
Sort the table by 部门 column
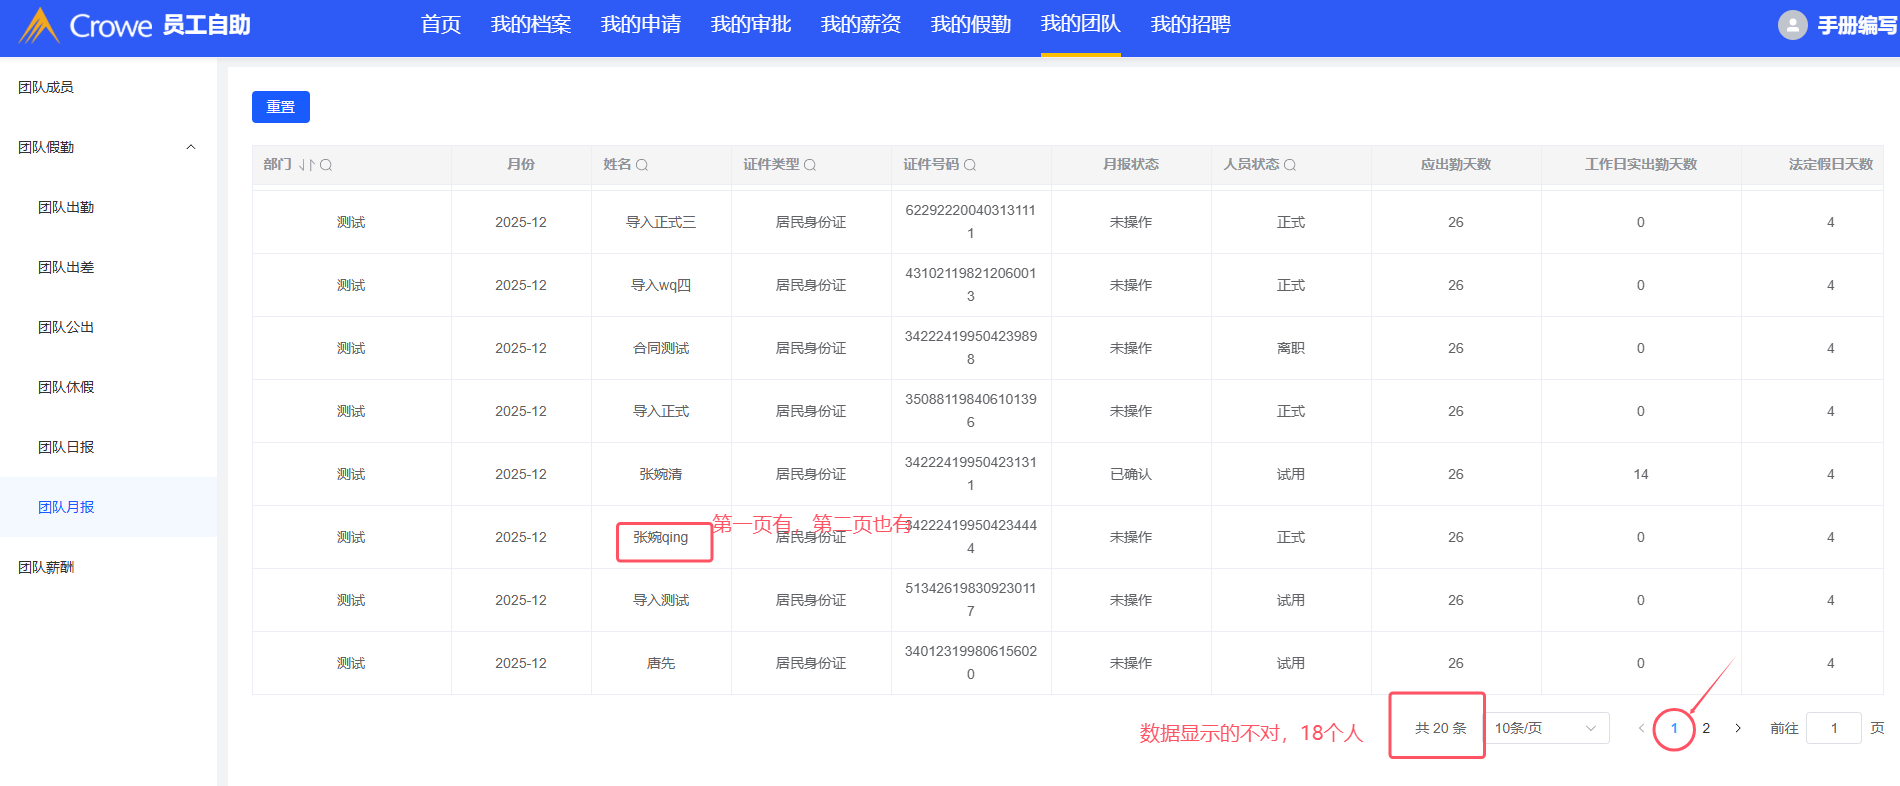tap(307, 165)
